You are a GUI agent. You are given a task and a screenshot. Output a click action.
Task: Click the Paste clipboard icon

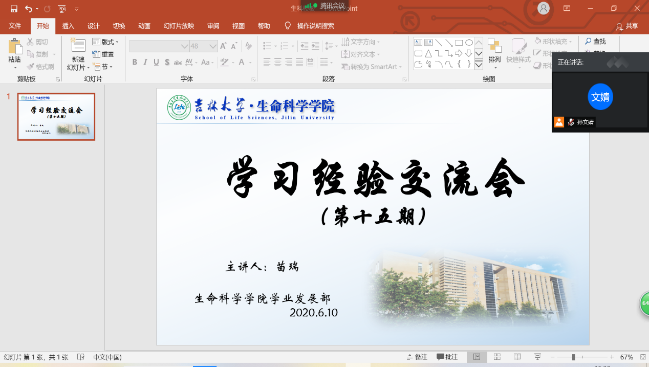pyautogui.click(x=15, y=51)
